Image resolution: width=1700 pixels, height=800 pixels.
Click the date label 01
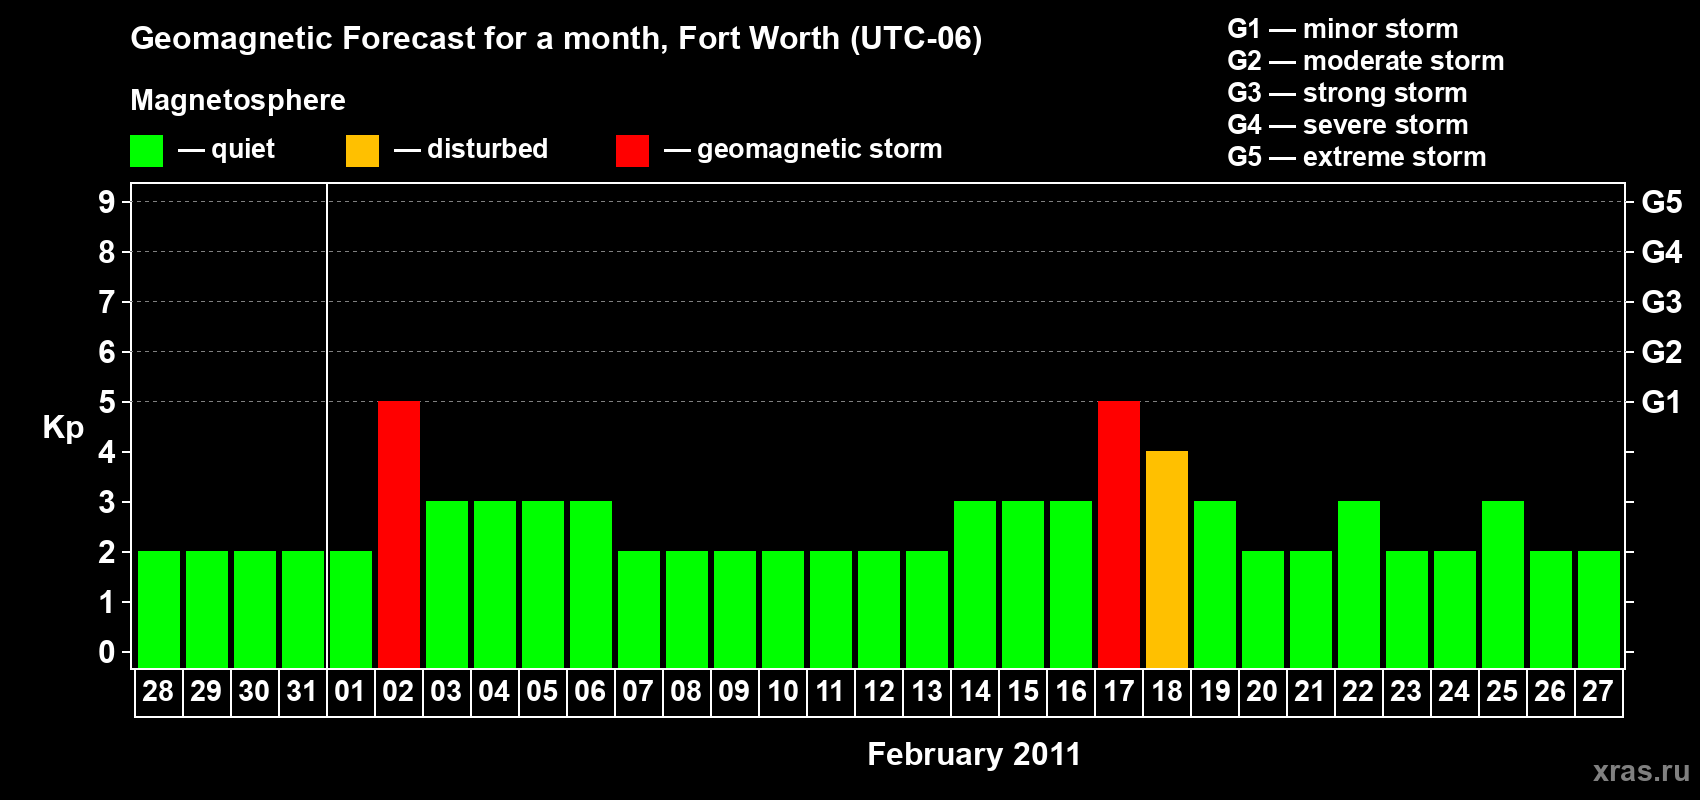350,691
